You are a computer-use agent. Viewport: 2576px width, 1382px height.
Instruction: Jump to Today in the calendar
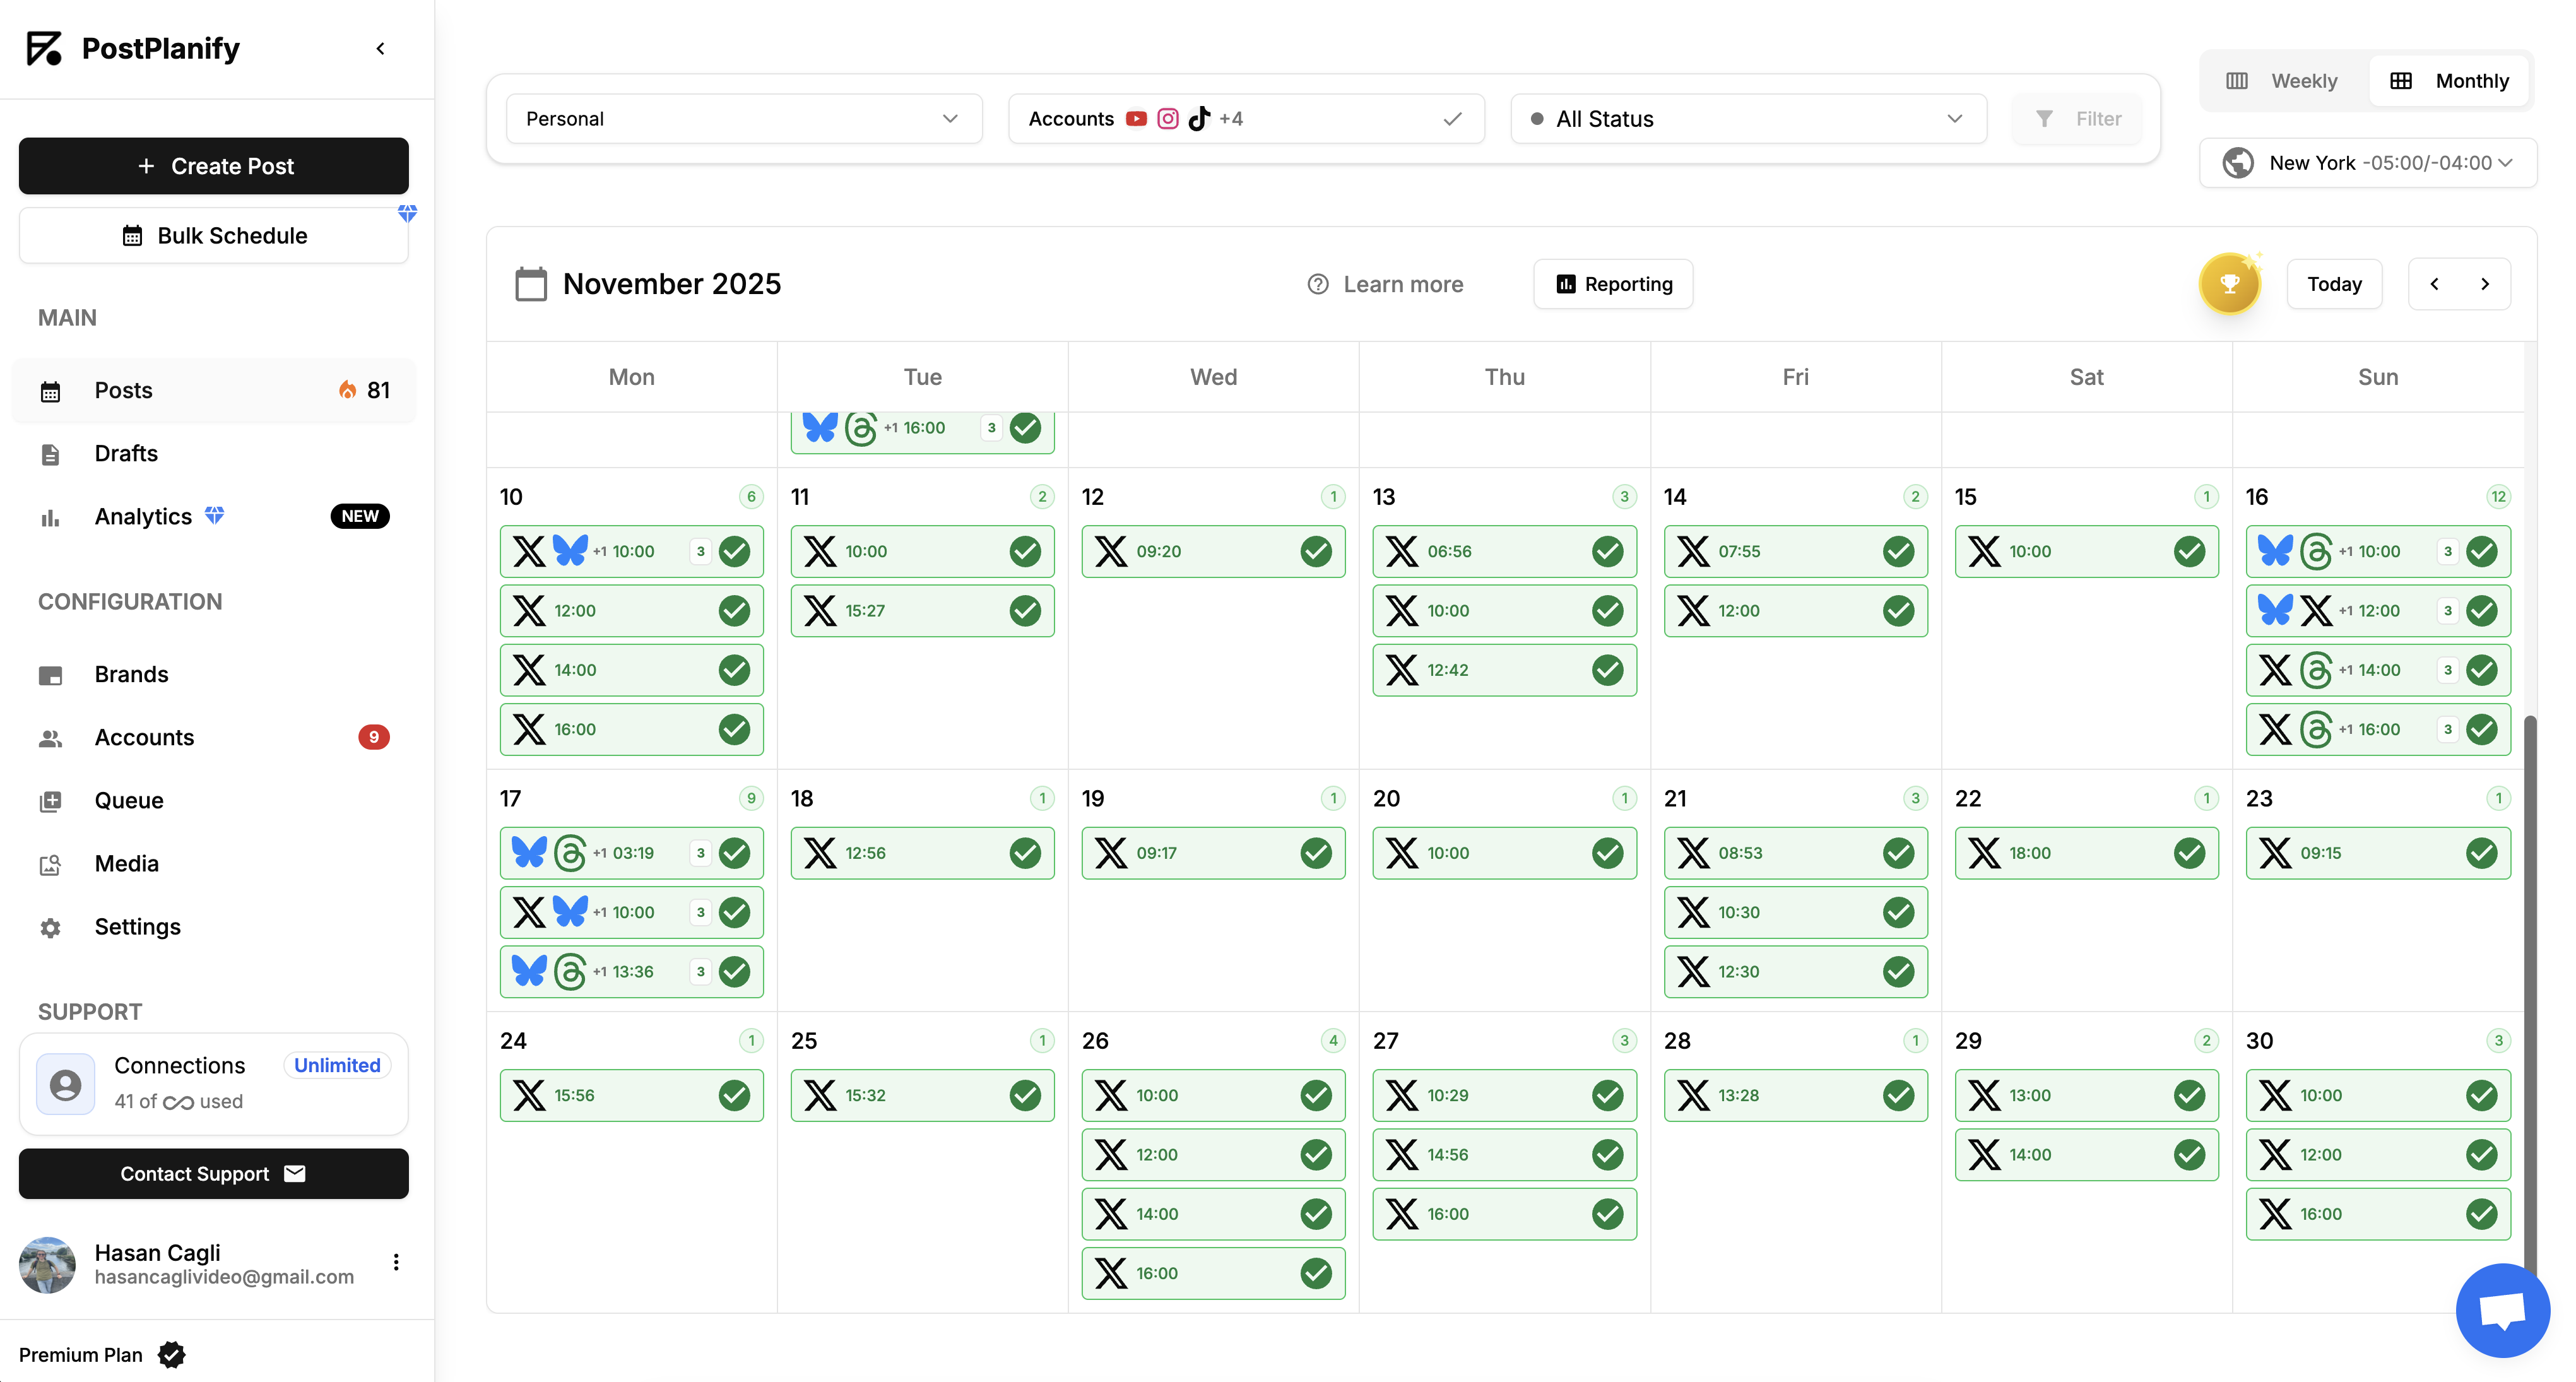coord(2335,284)
